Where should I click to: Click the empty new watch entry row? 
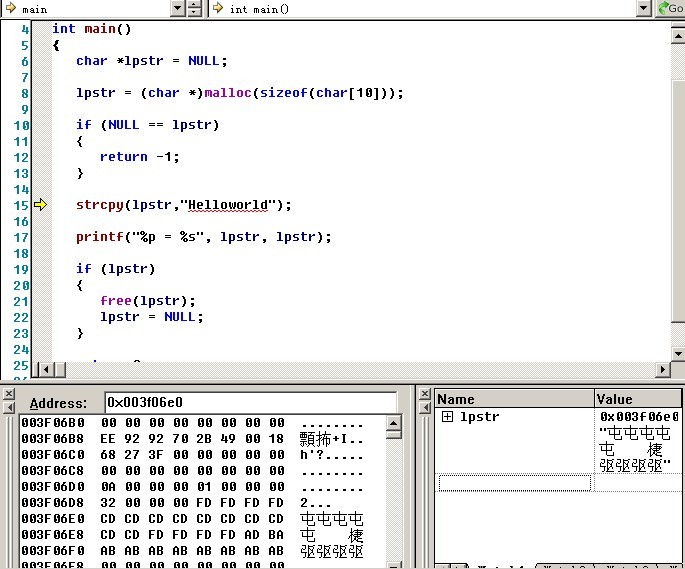pos(514,483)
